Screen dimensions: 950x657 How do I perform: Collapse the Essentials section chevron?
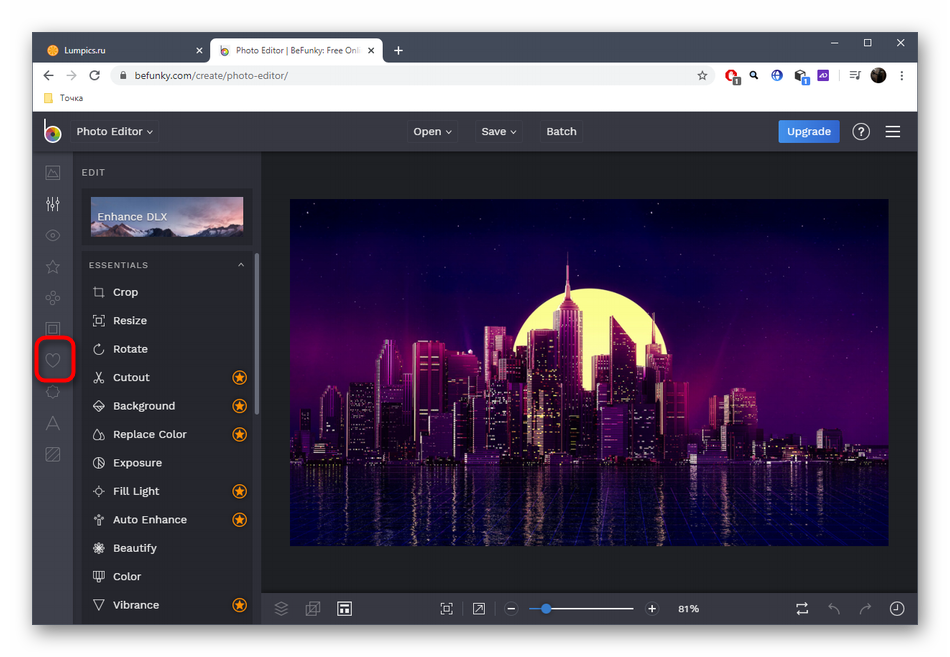point(241,265)
